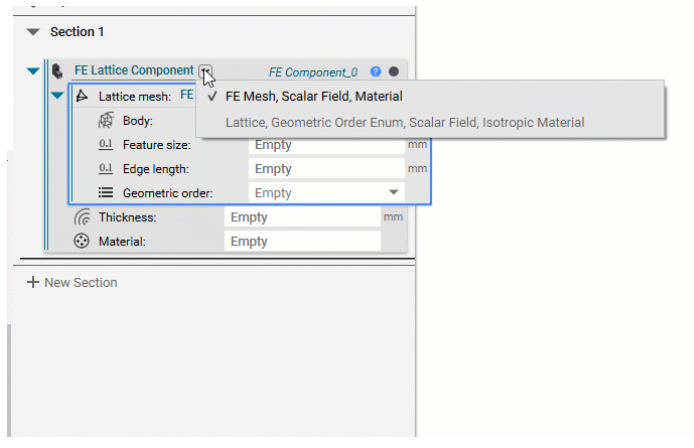Click the FE Lattice Component block icon
Viewport: 694px width, 448px height.
click(x=57, y=71)
